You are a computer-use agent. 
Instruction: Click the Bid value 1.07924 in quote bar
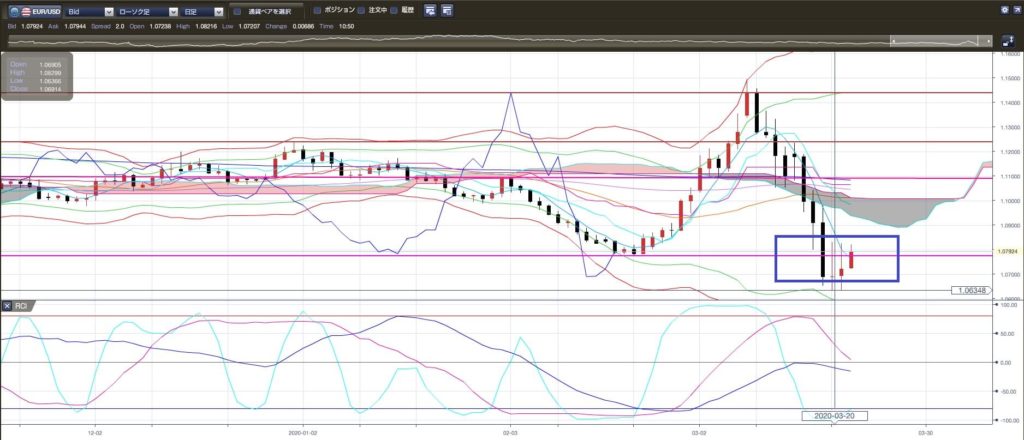[x=32, y=26]
